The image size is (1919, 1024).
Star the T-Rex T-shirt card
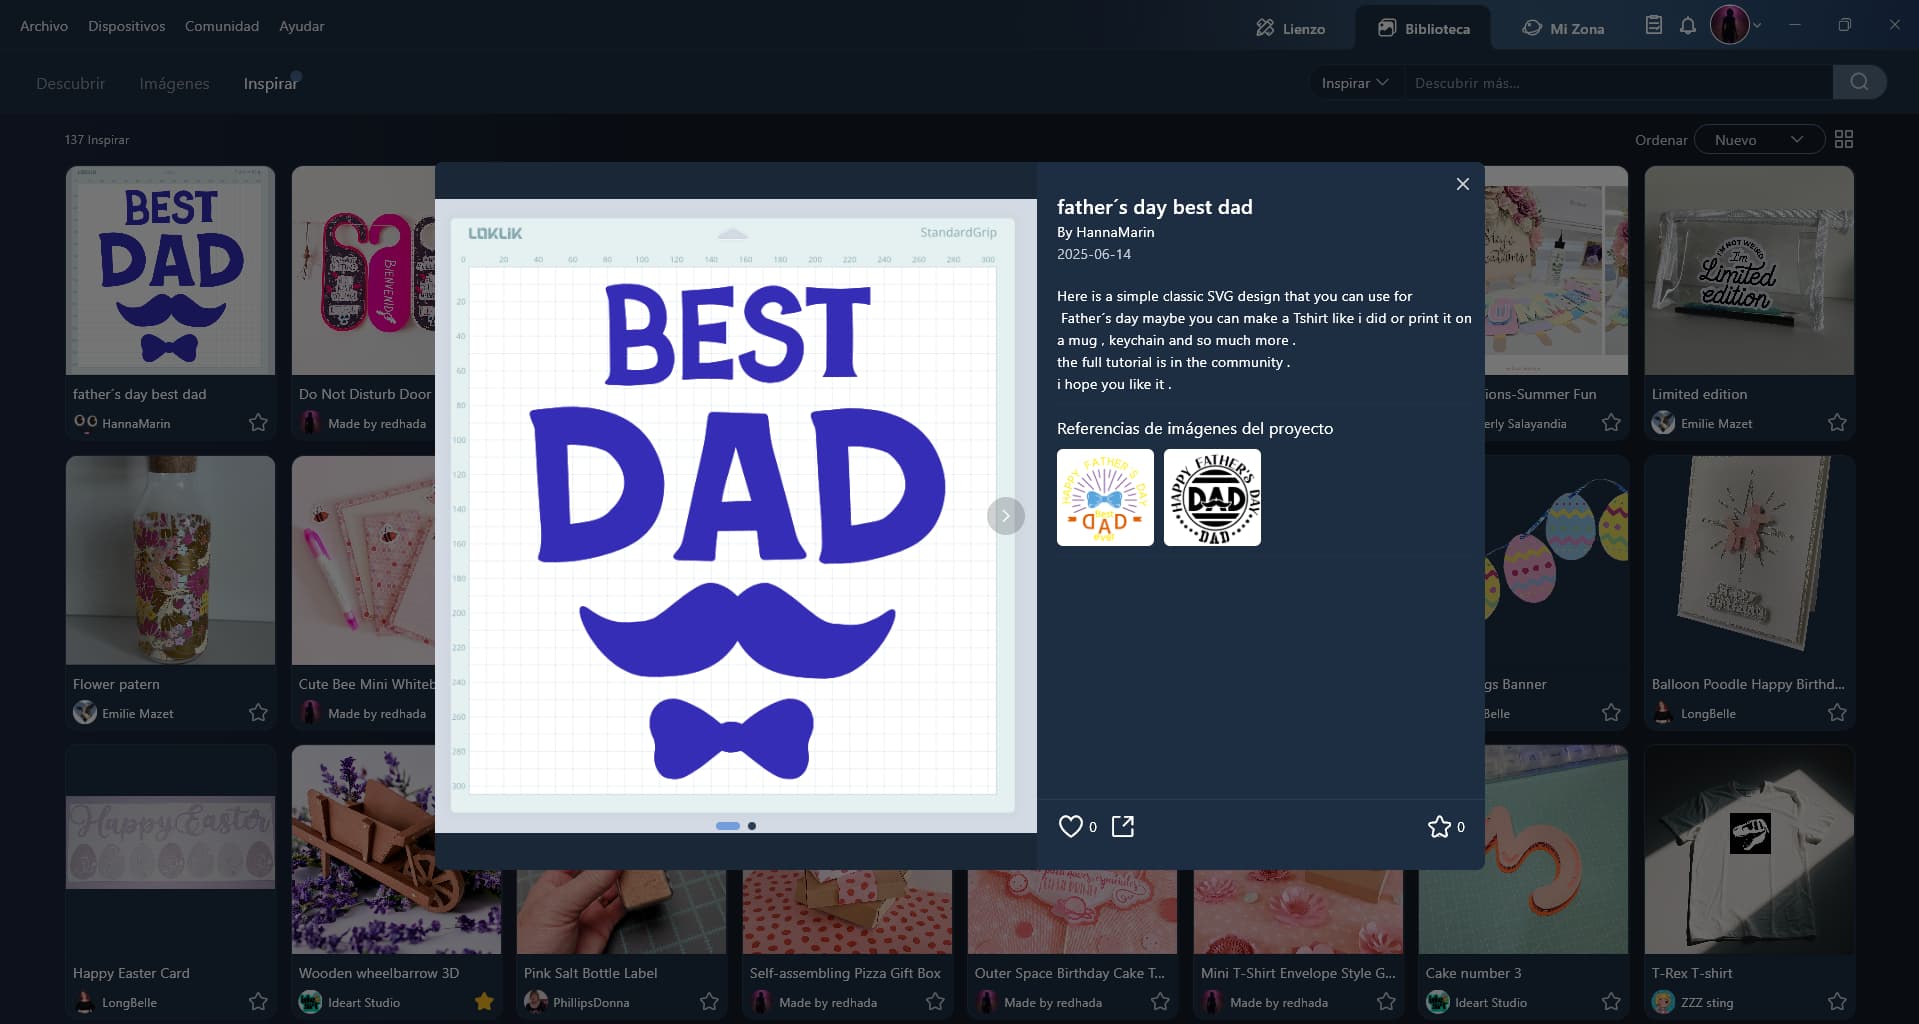[1837, 1001]
